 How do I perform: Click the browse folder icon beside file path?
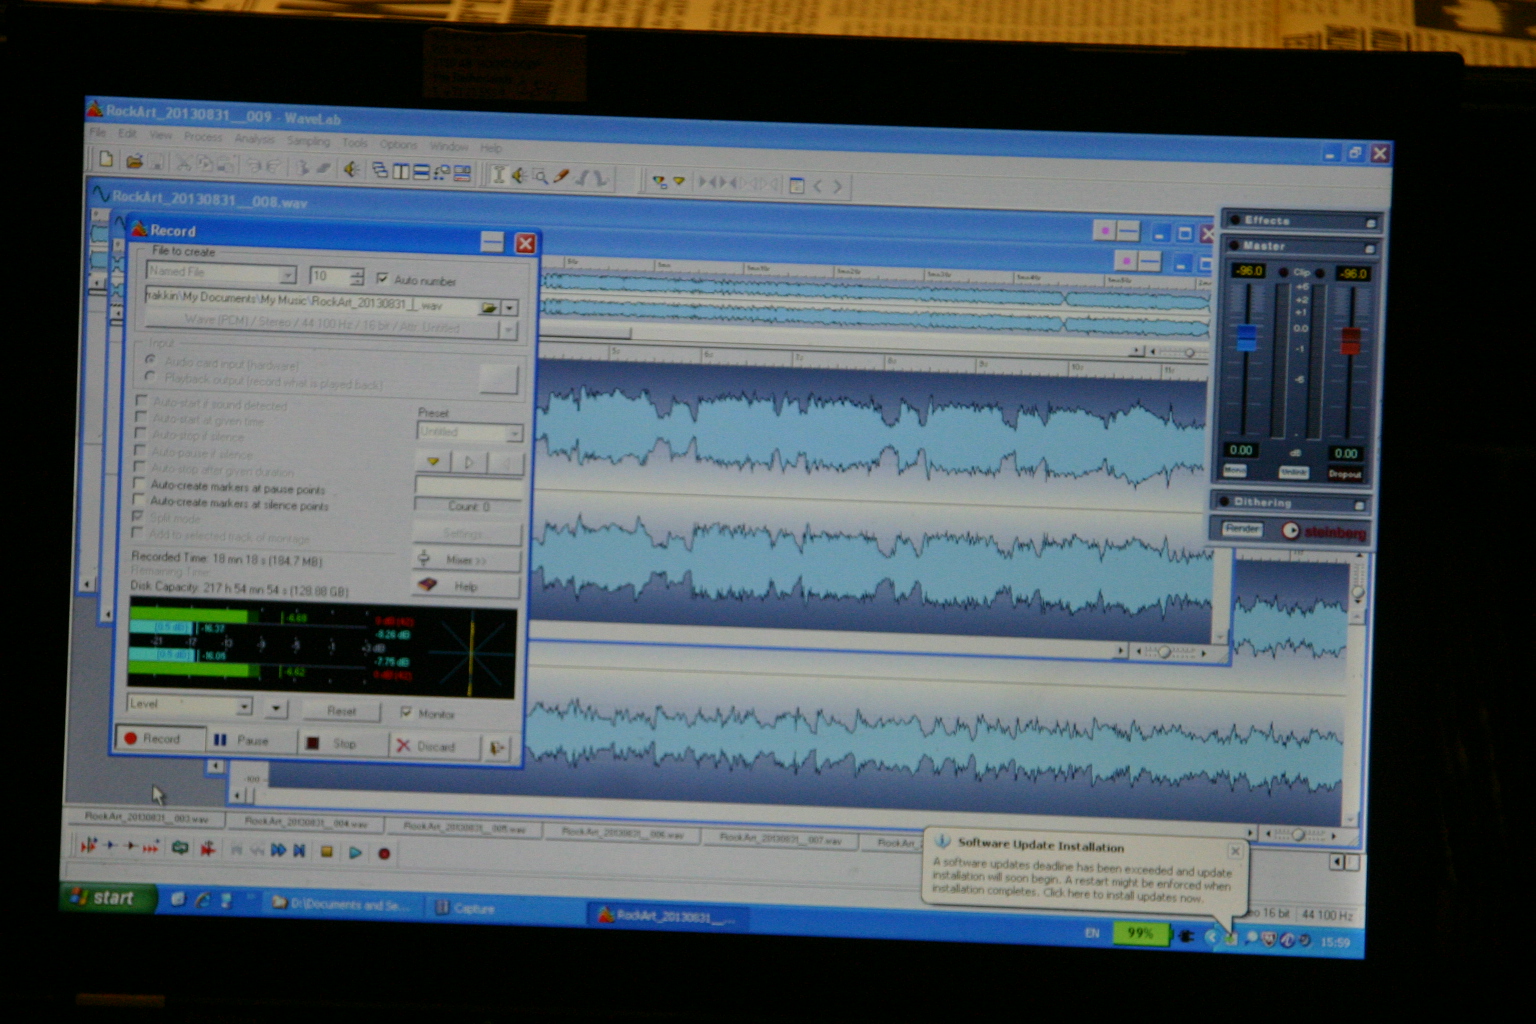[x=488, y=307]
